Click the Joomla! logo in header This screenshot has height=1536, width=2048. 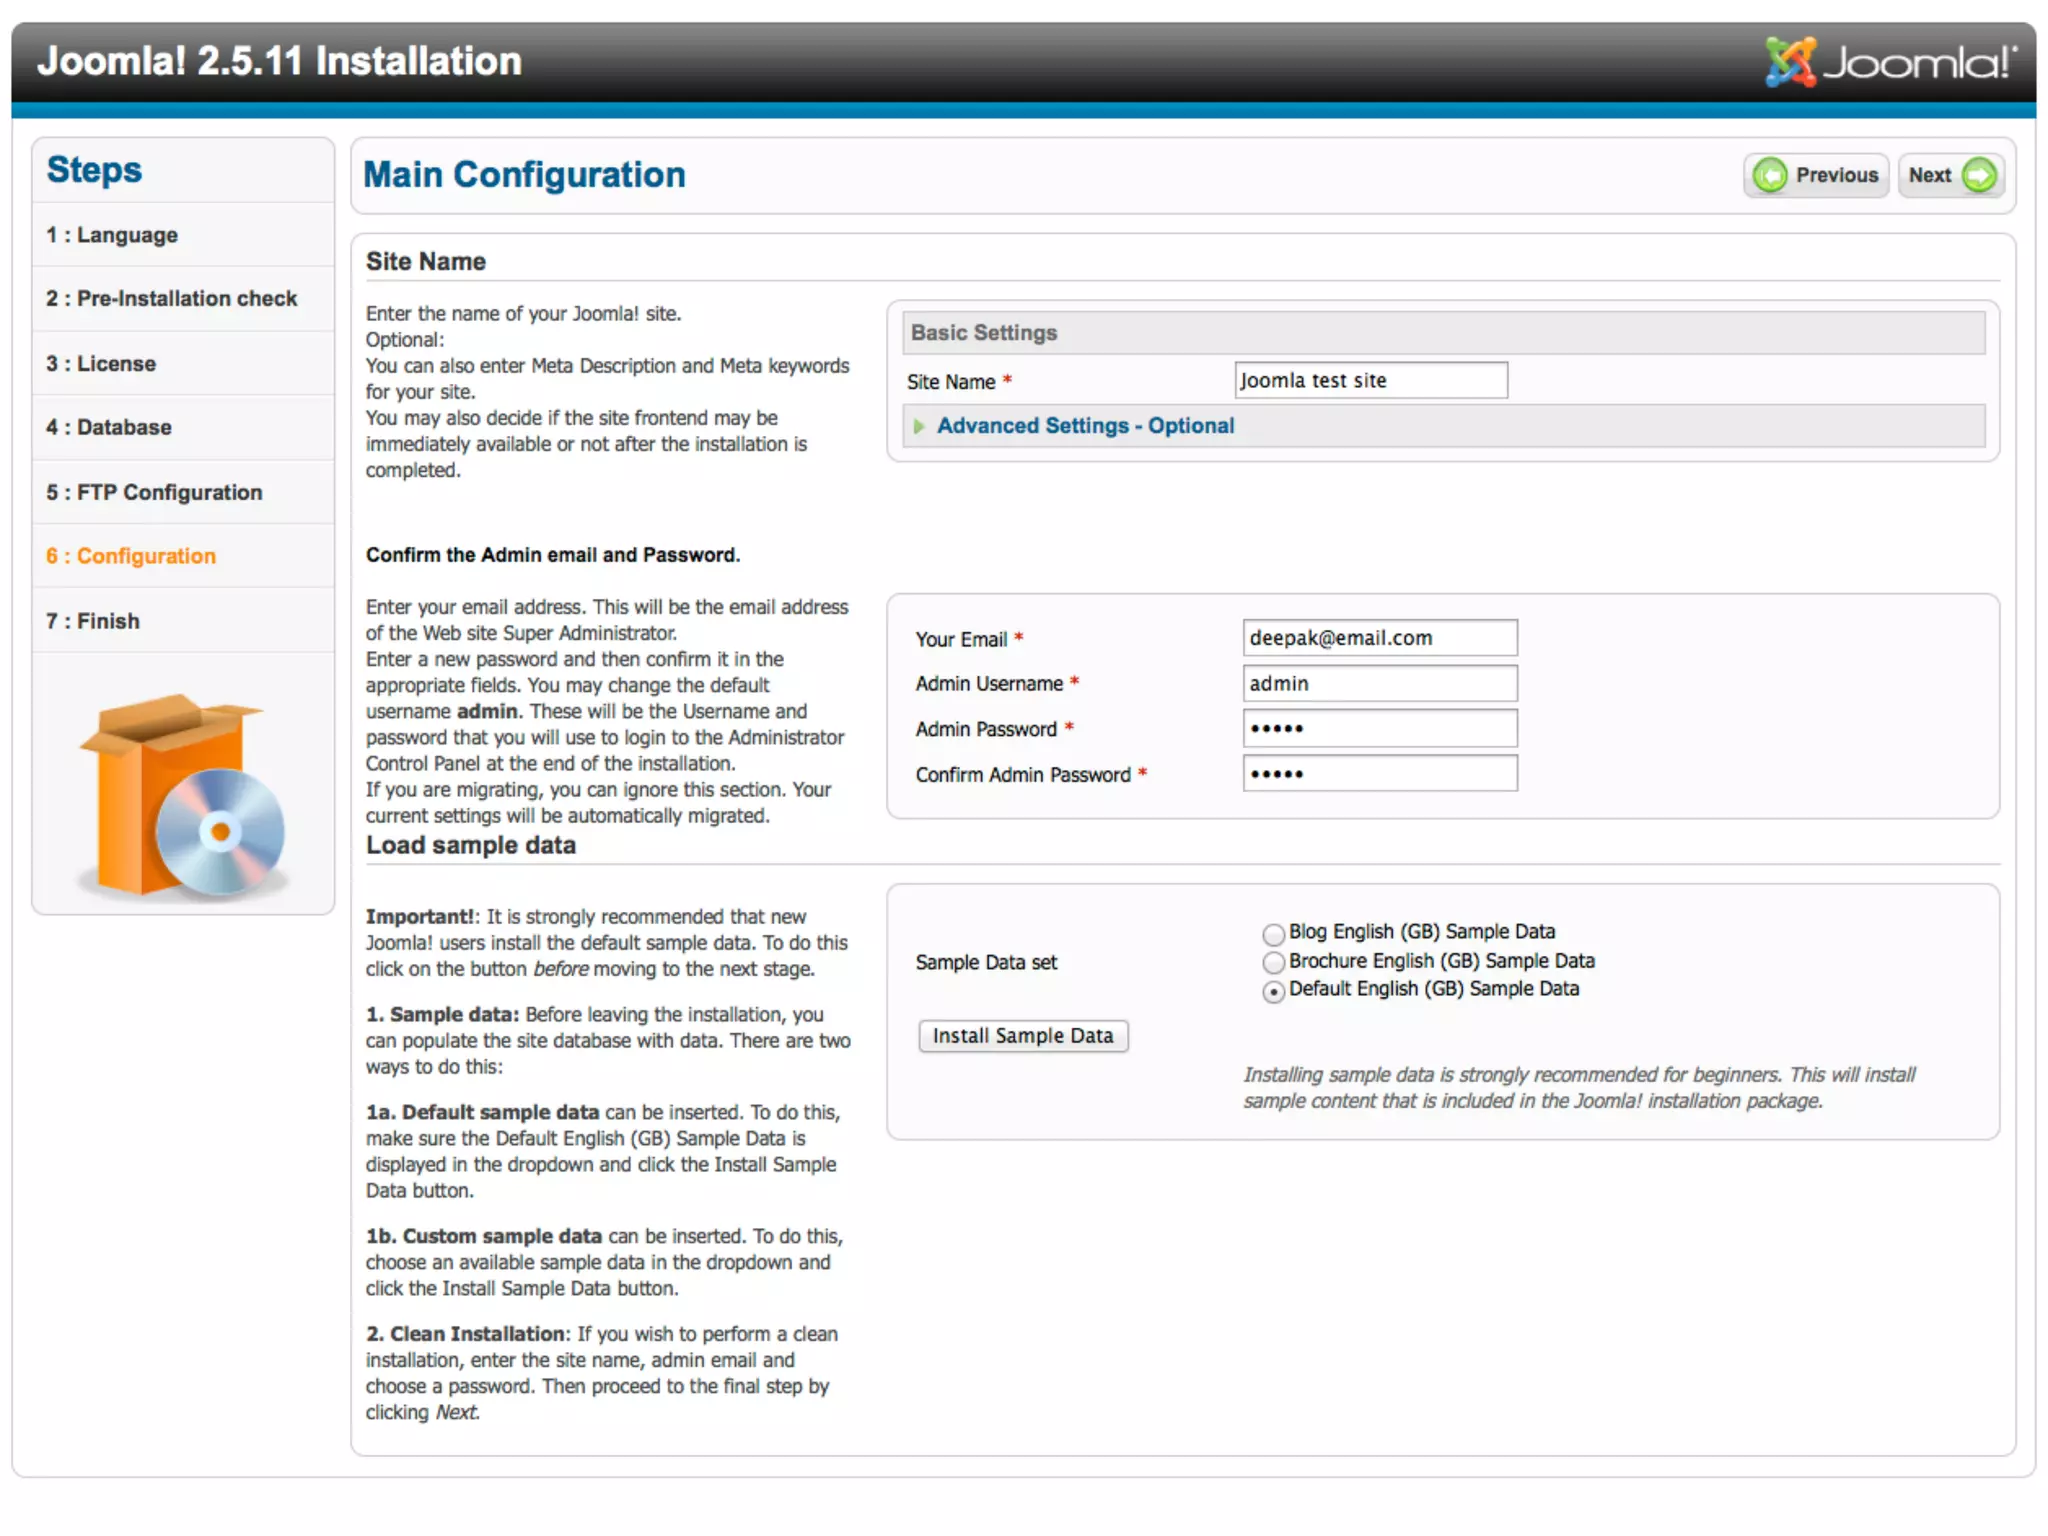point(1890,62)
